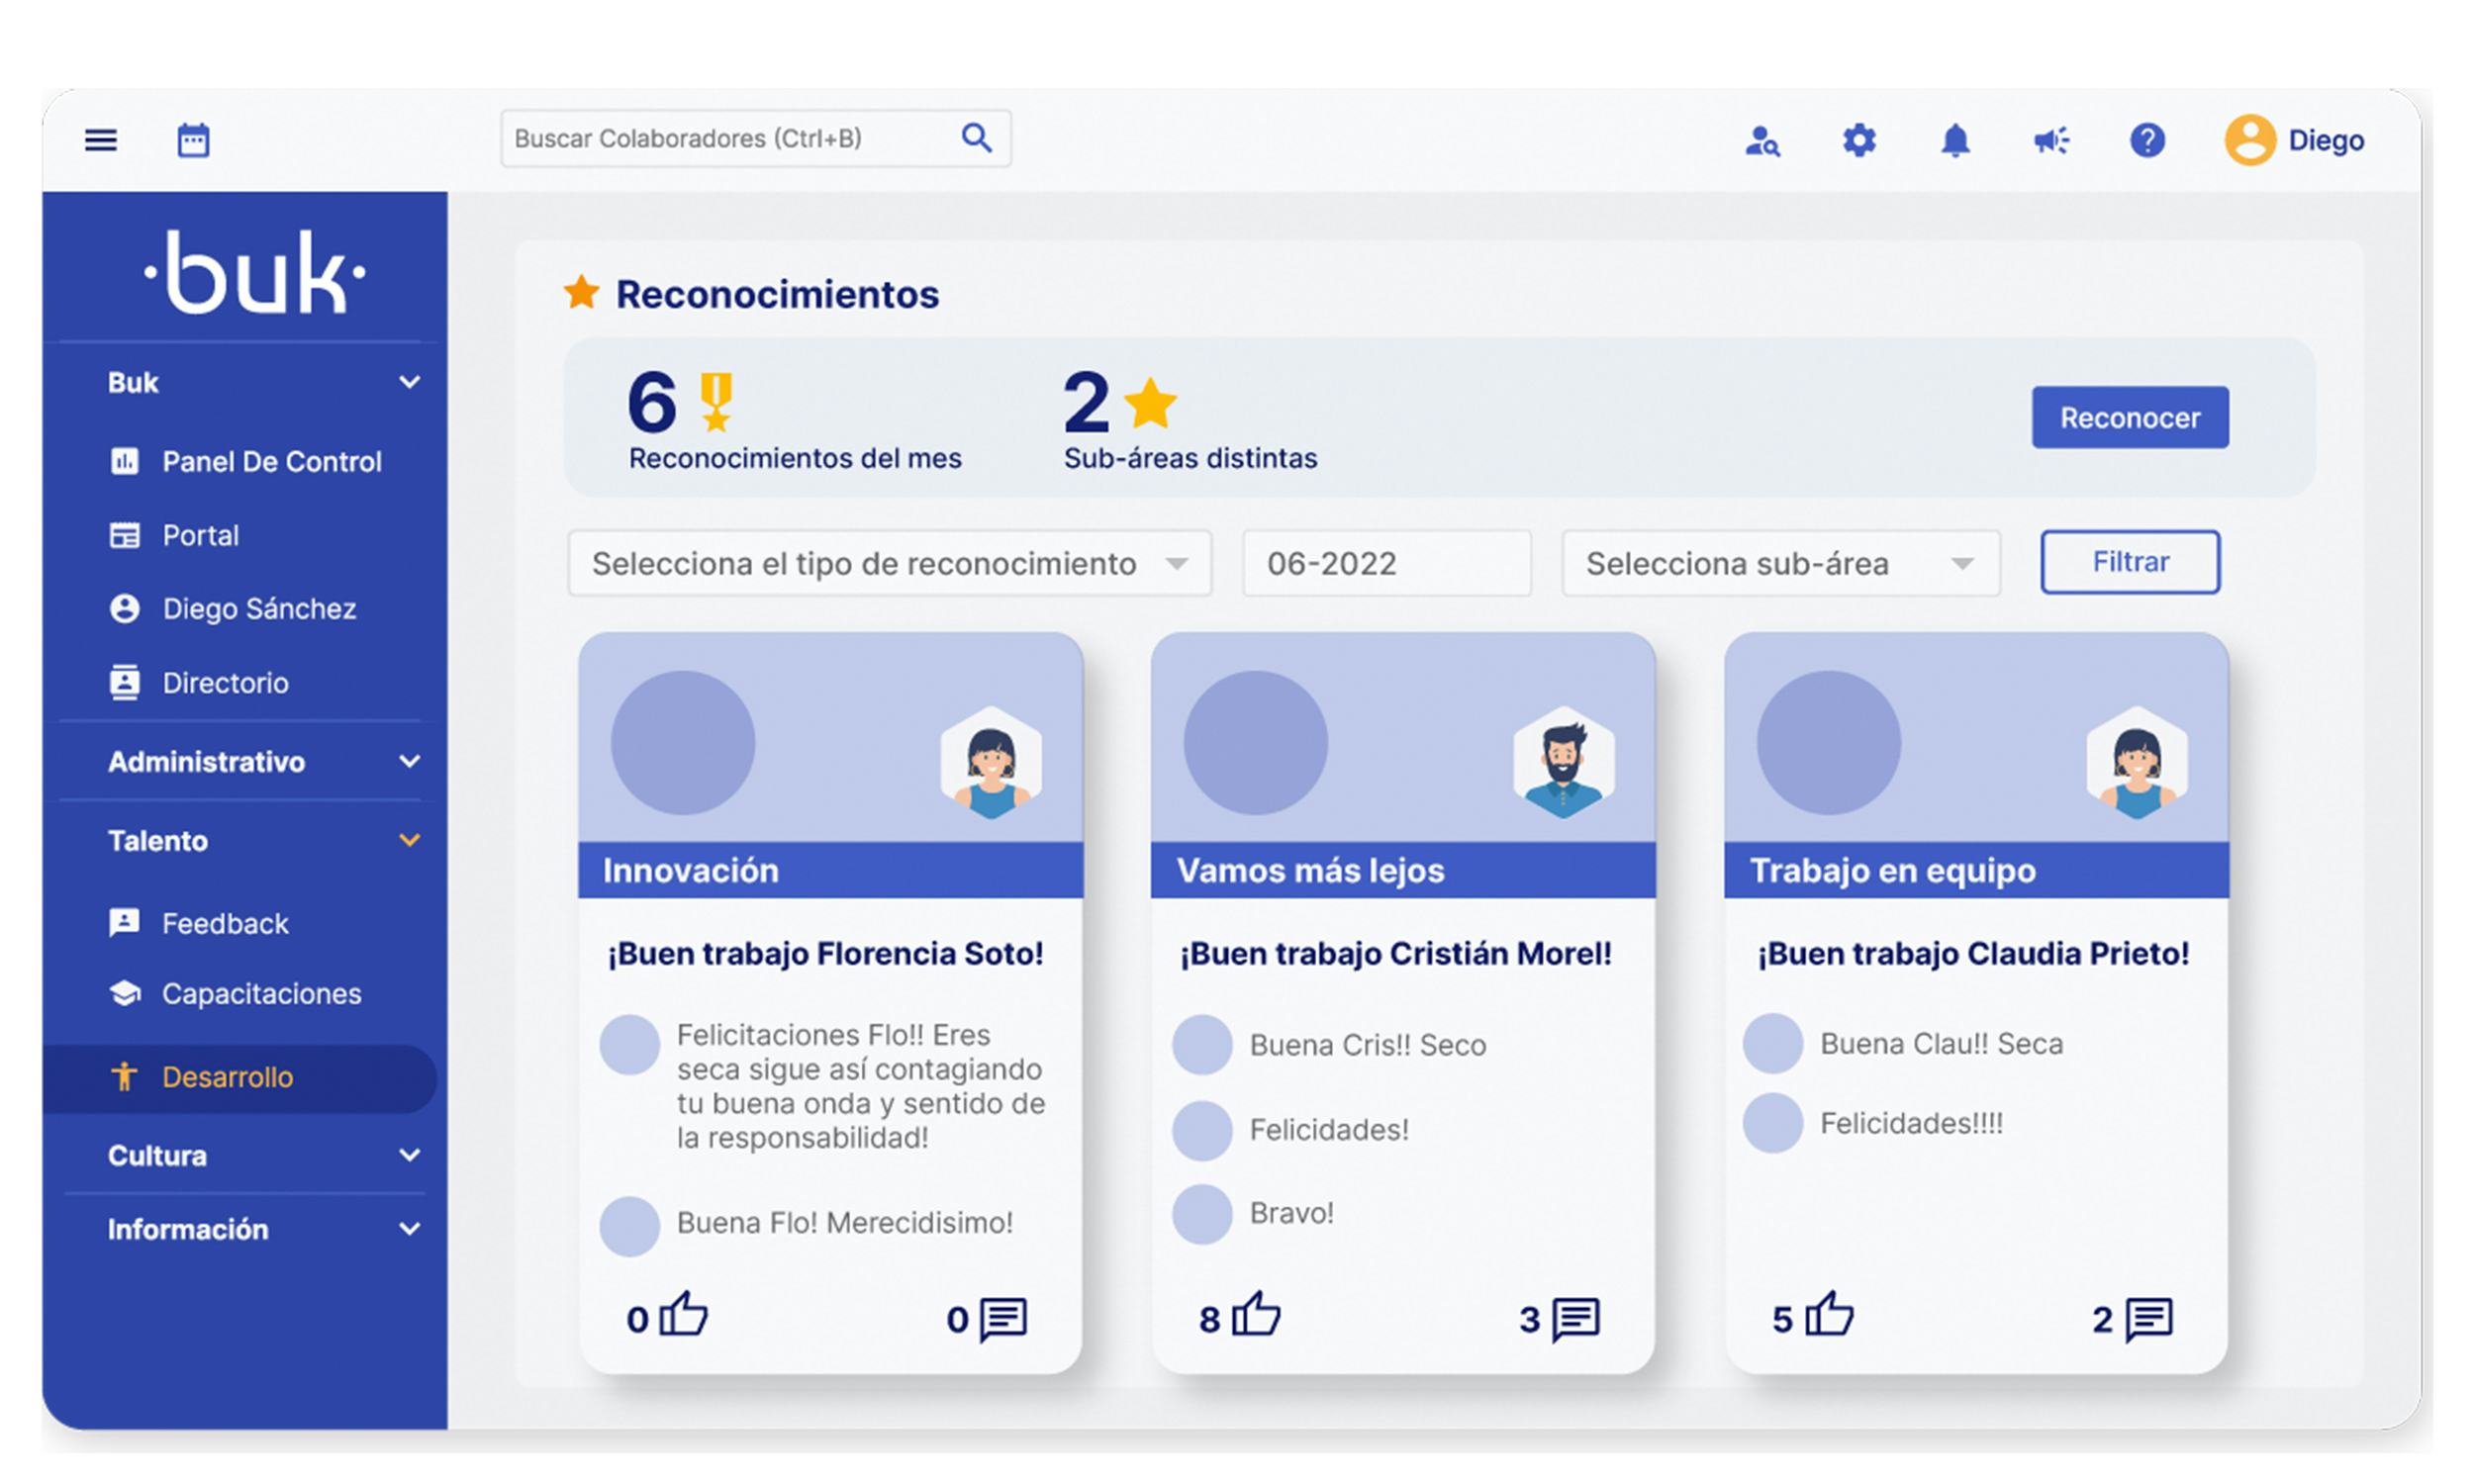Screen dimensions: 2474x1484
Task: Click the help question mark icon
Action: [x=2148, y=141]
